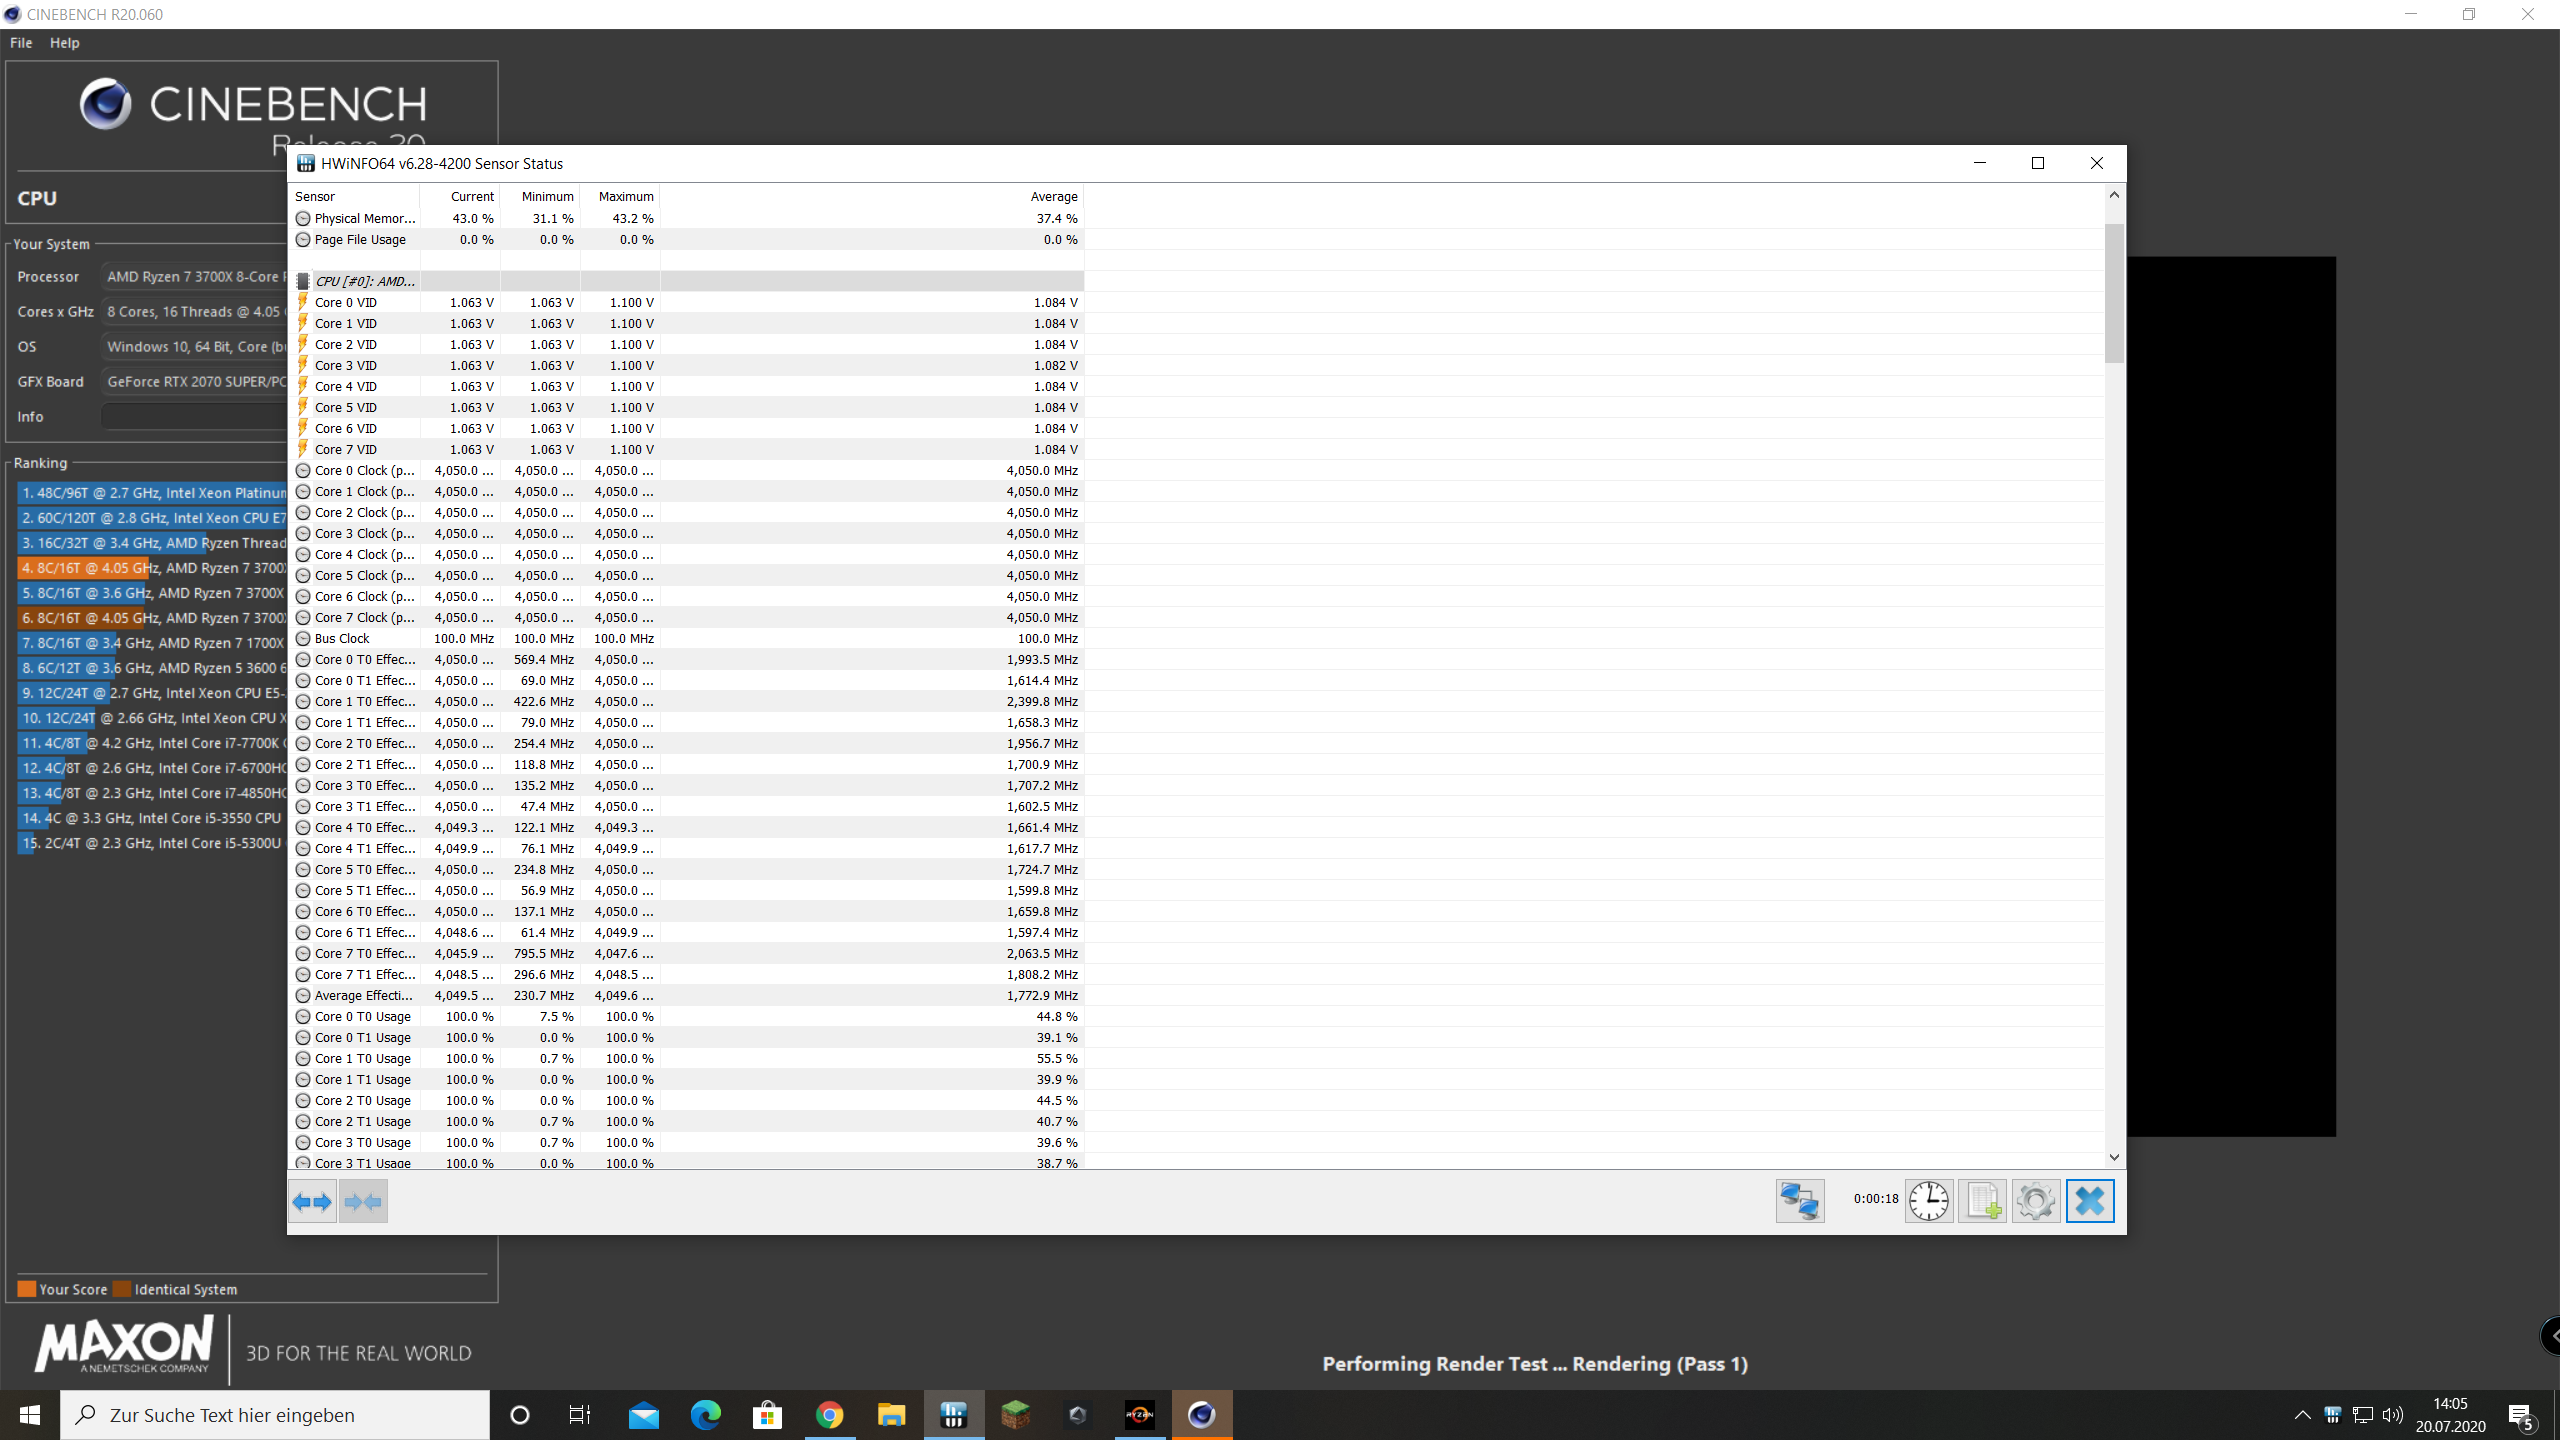Expand columns with the outward arrows icon

[x=312, y=1201]
